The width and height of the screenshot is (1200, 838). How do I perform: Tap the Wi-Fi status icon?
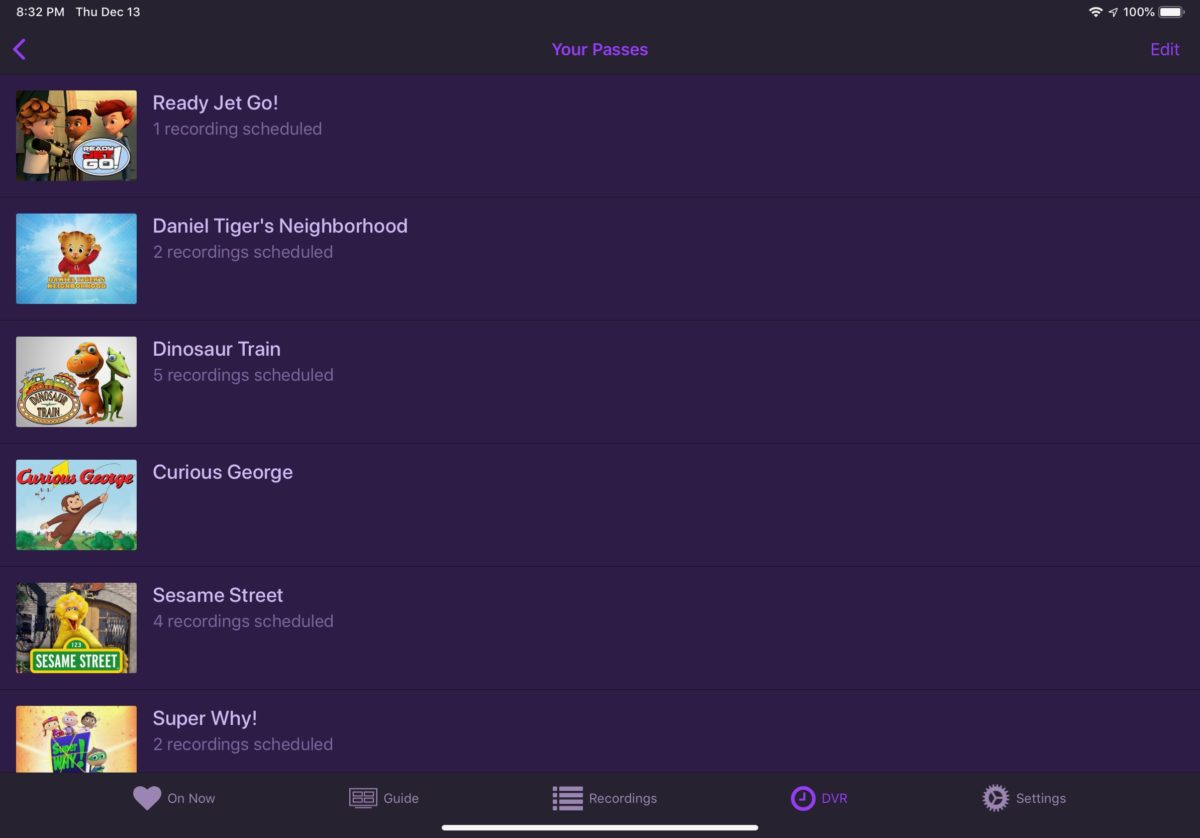pyautogui.click(x=1096, y=12)
